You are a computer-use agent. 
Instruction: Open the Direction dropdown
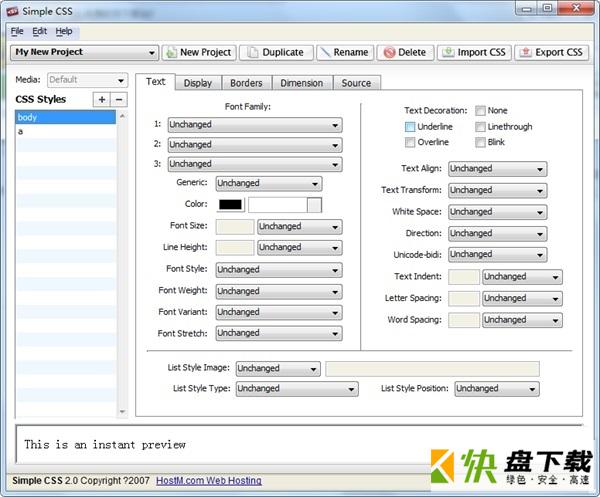497,233
